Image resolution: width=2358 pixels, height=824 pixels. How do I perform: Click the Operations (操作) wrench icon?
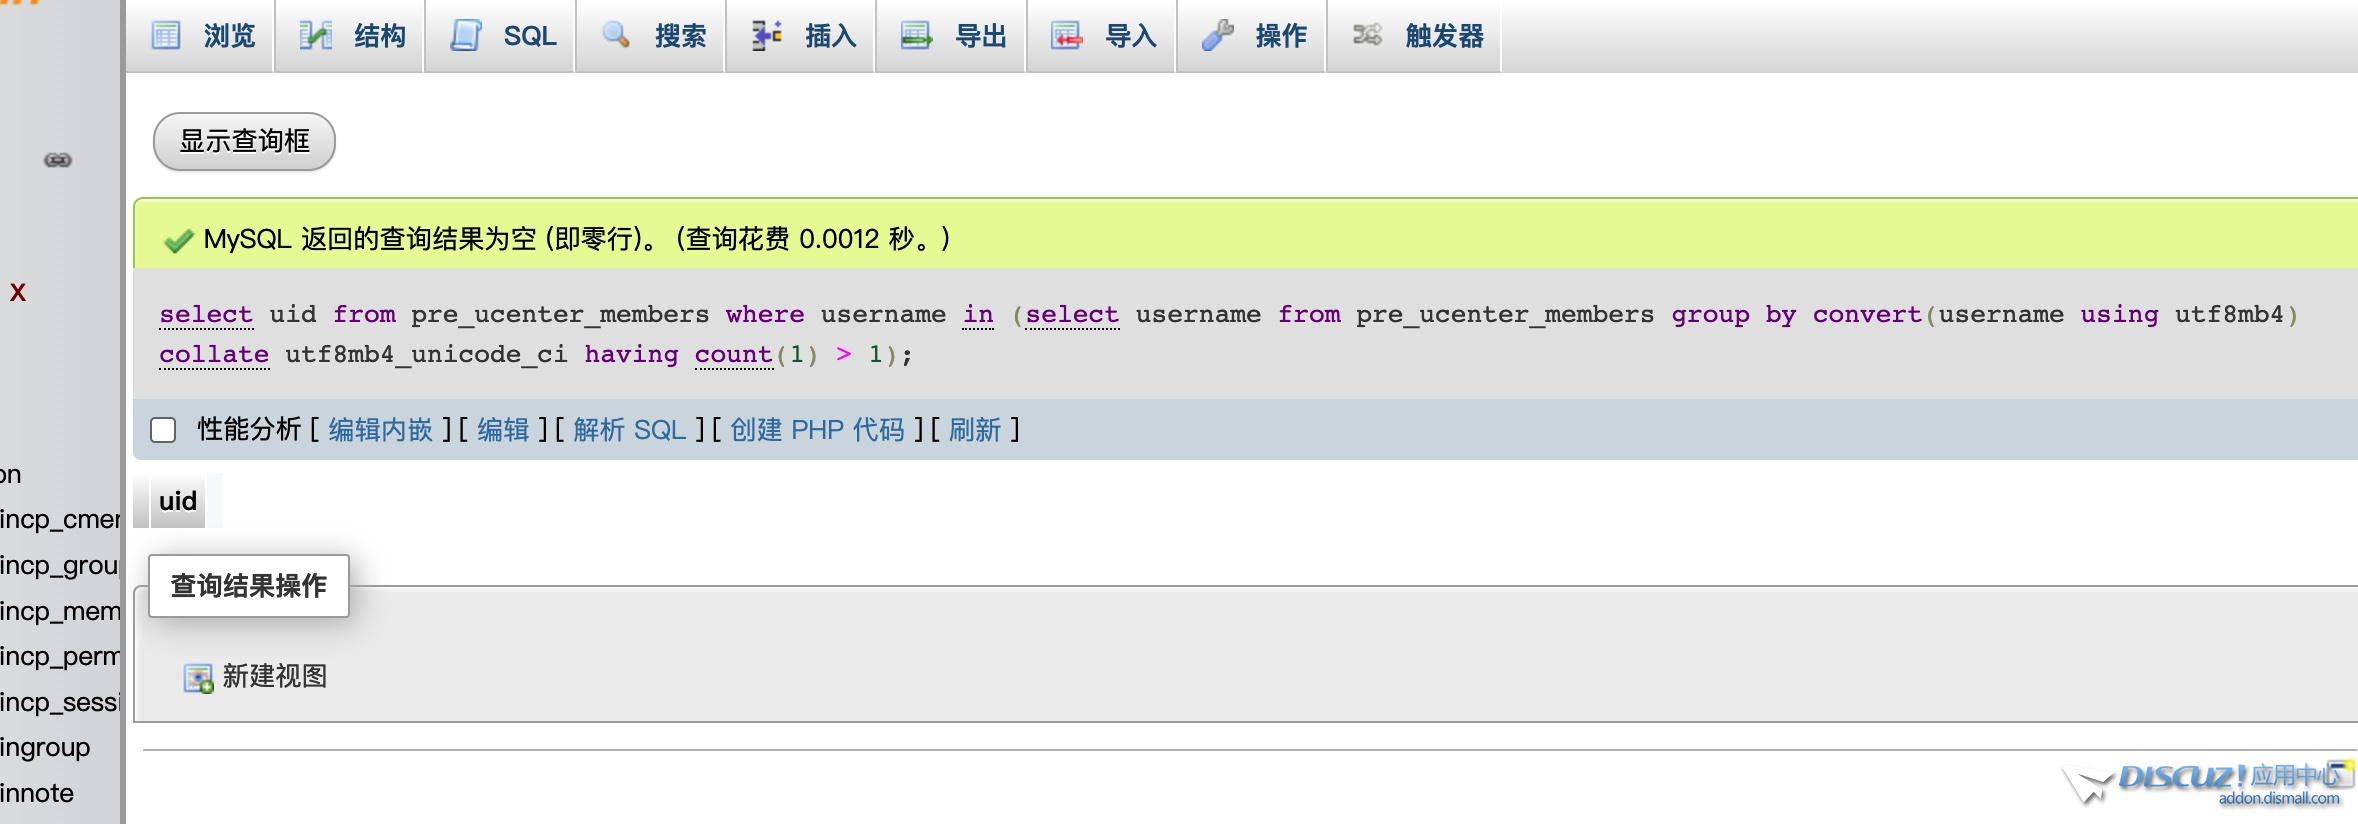pos(1217,36)
